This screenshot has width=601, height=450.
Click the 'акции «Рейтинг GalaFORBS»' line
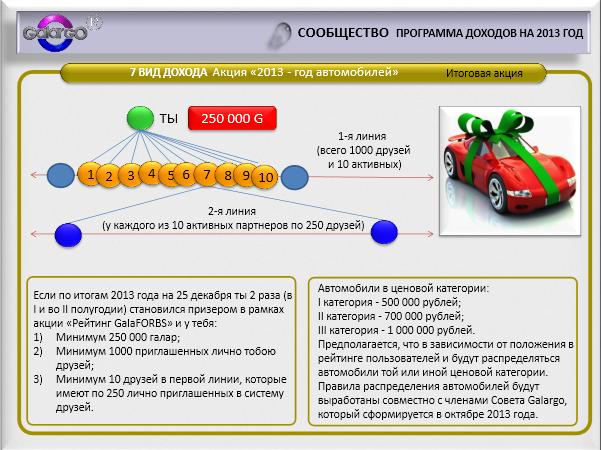tap(125, 323)
